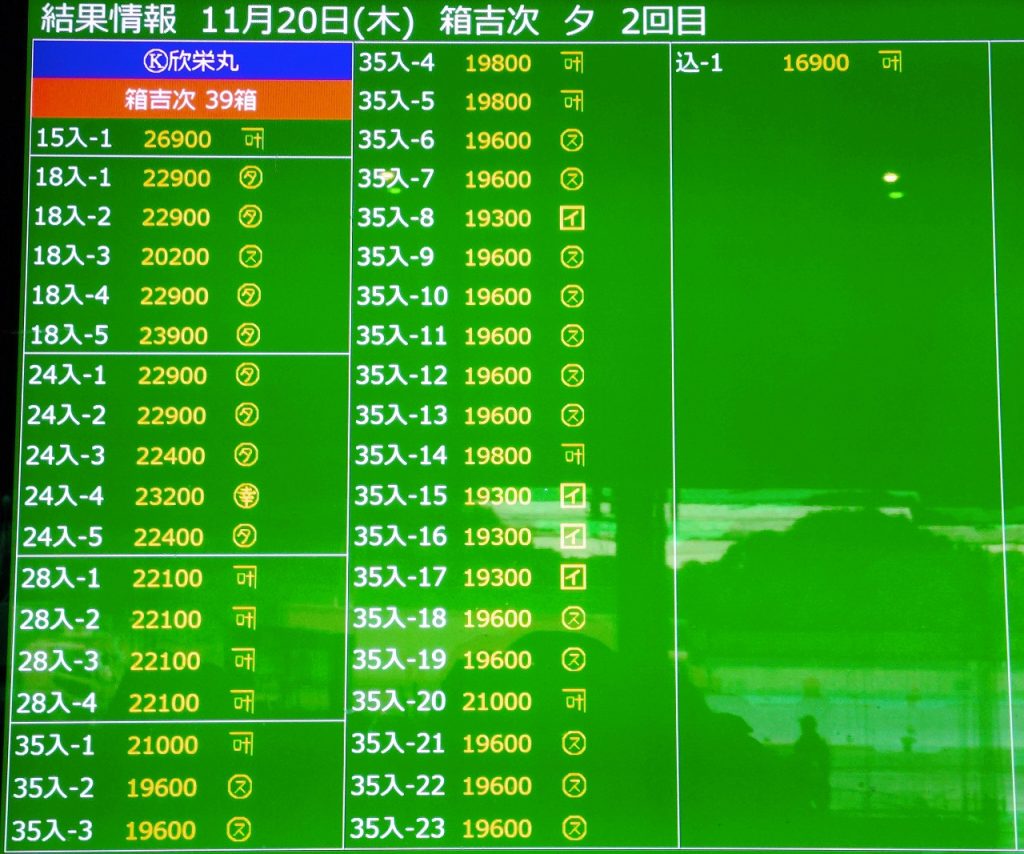
Task: Click the price 23200 on row 24入-4
Action: pyautogui.click(x=169, y=496)
